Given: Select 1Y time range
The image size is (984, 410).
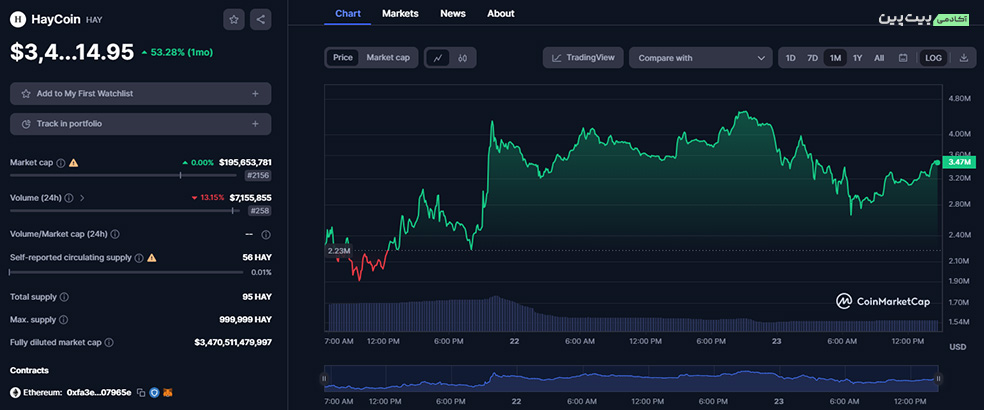Looking at the screenshot, I should tap(858, 58).
